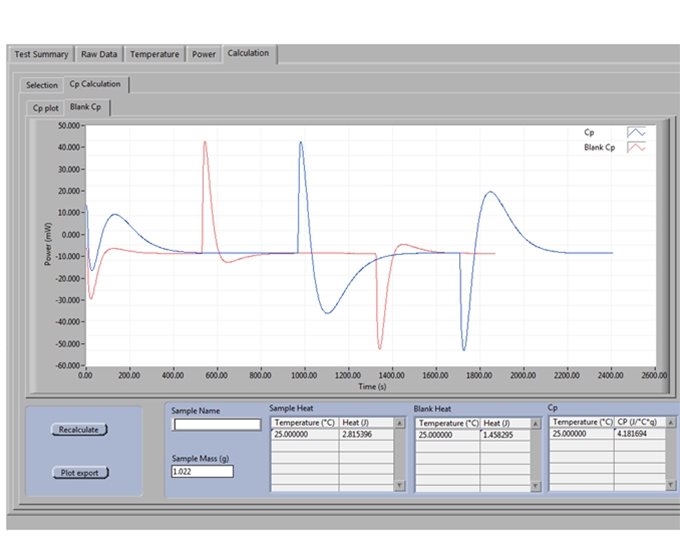Viewport: 680px width, 540px height.
Task: Go to the Selection sub-tab
Action: (41, 85)
